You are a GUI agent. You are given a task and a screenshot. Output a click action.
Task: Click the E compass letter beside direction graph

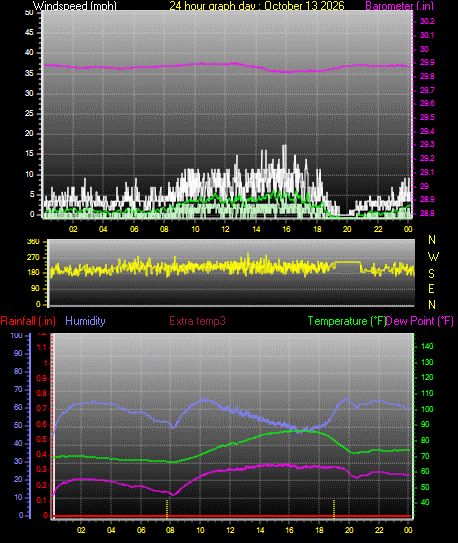[431, 289]
